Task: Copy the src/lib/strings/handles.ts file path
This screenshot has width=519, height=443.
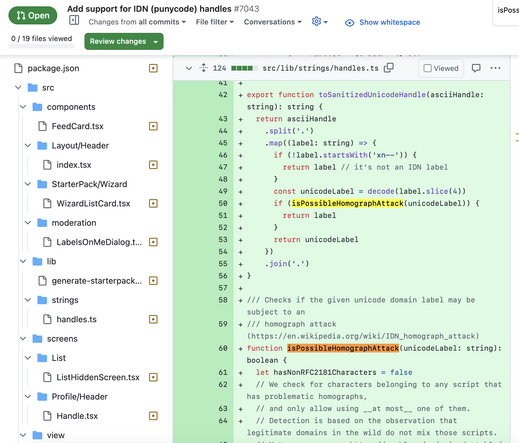Action: coord(389,68)
